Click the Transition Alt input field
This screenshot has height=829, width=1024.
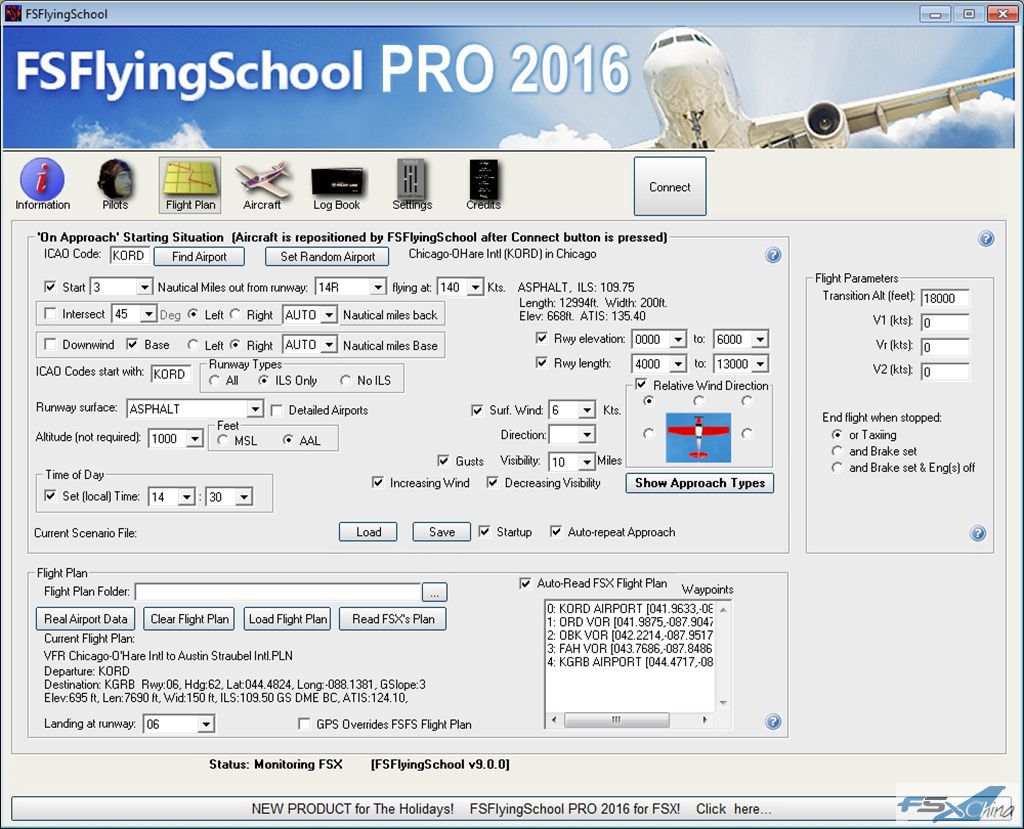pos(944,299)
